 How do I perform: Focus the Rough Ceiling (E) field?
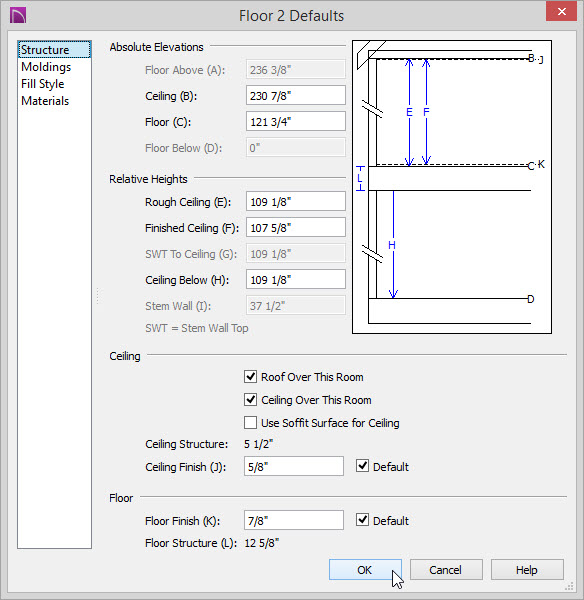point(296,202)
